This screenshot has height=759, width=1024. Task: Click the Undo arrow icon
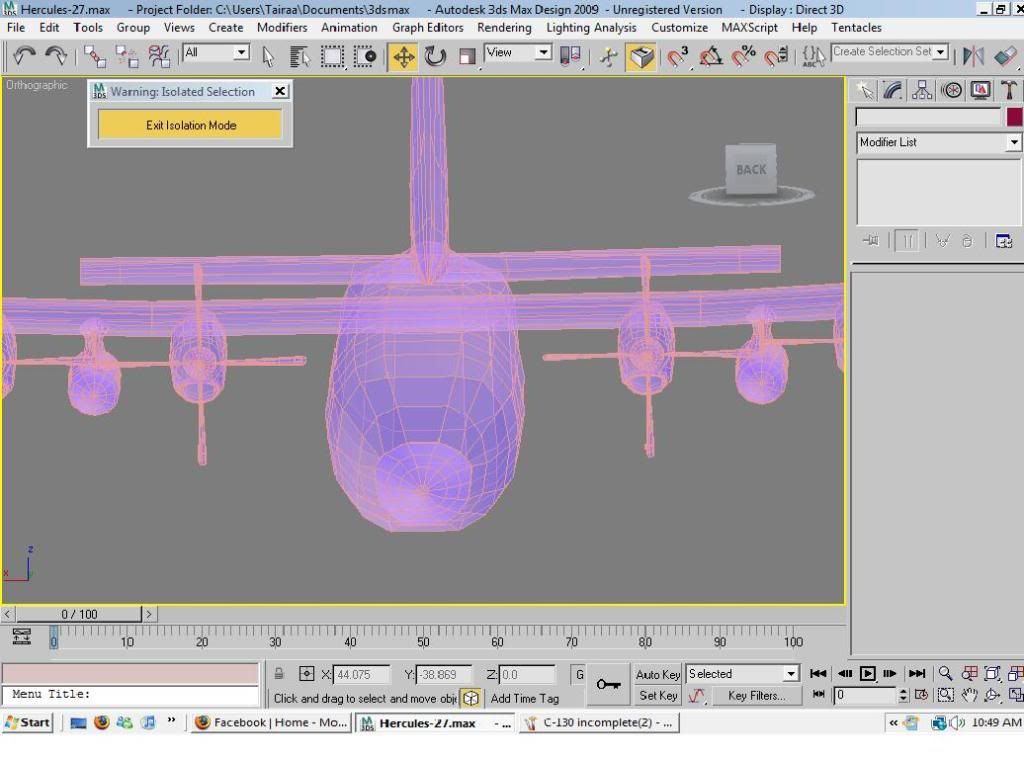pyautogui.click(x=24, y=56)
